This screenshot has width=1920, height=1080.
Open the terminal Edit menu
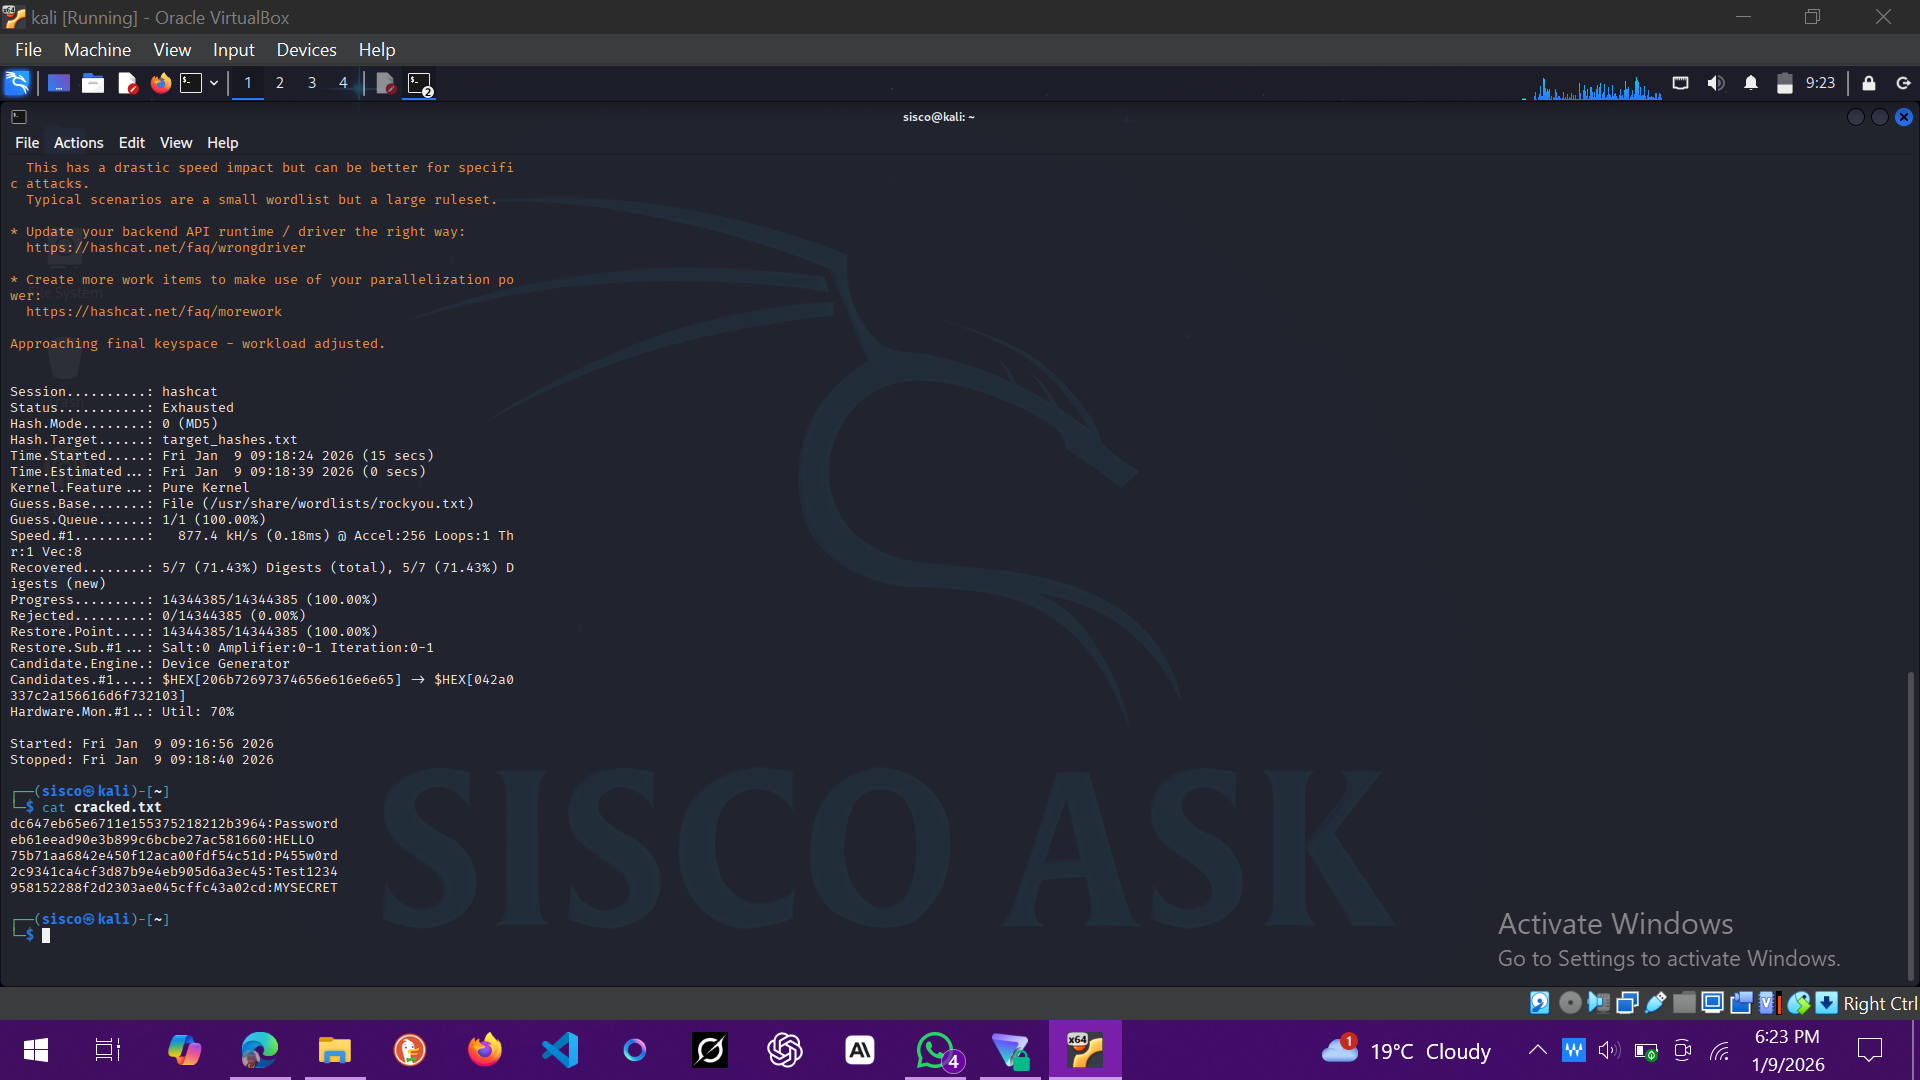[132, 143]
